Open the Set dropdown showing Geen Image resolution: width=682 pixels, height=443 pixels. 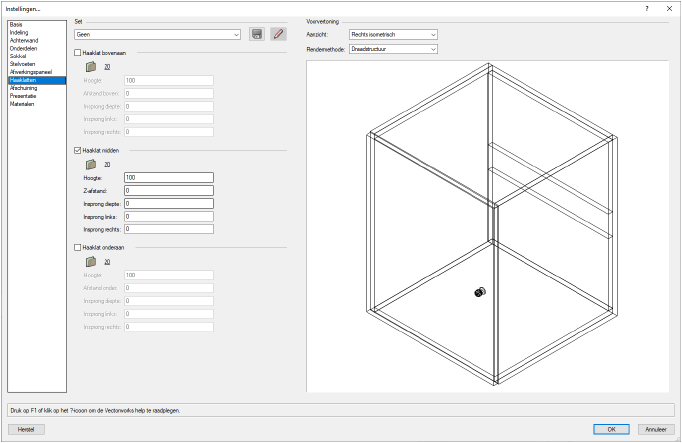click(157, 34)
